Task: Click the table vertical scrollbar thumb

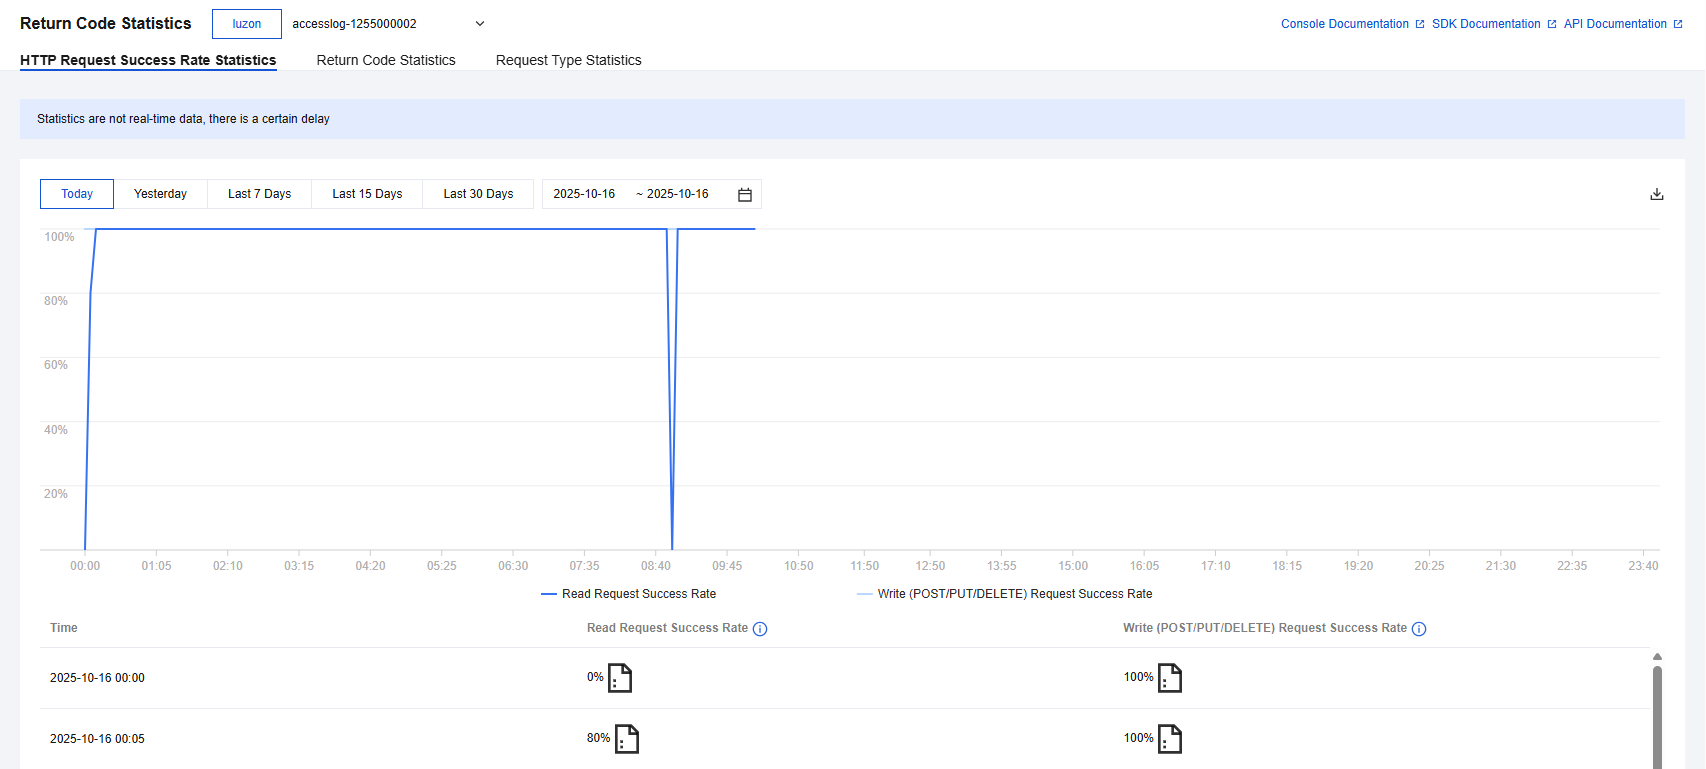Action: [x=1657, y=717]
